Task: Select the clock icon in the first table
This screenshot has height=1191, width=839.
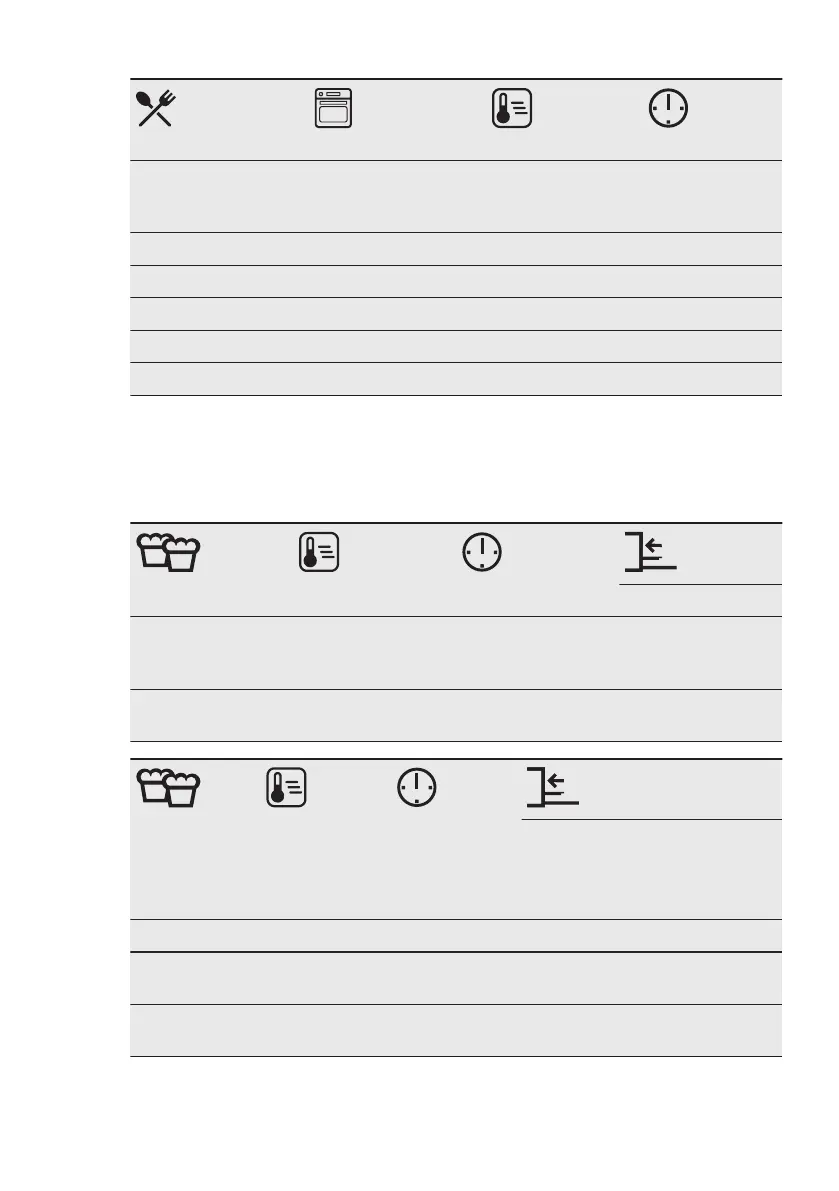Action: coord(668,108)
